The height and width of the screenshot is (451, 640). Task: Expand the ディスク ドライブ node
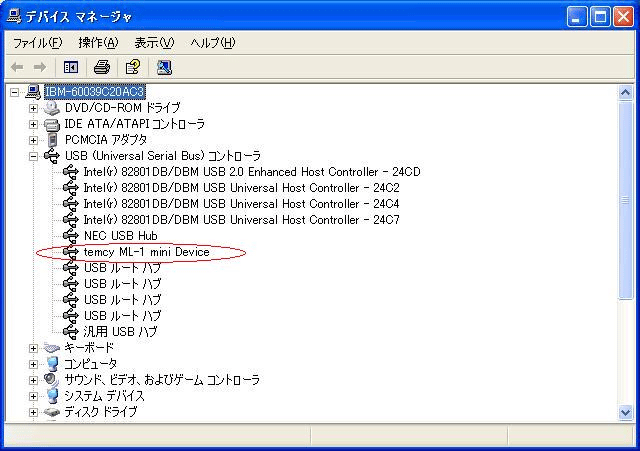33,412
